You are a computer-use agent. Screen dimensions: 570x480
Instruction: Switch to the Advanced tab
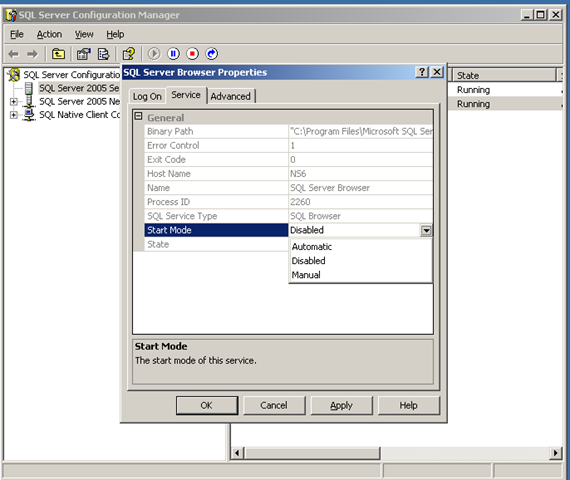click(231, 96)
